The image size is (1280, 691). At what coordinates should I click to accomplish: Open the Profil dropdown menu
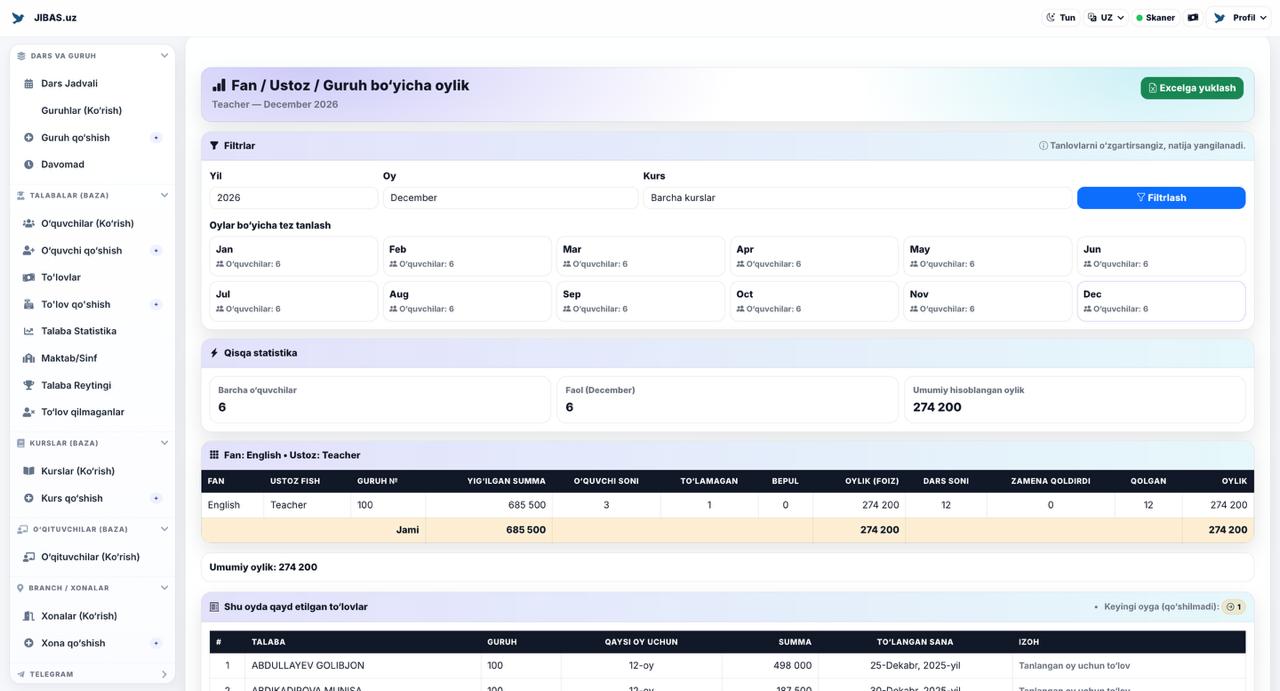click(1240, 18)
